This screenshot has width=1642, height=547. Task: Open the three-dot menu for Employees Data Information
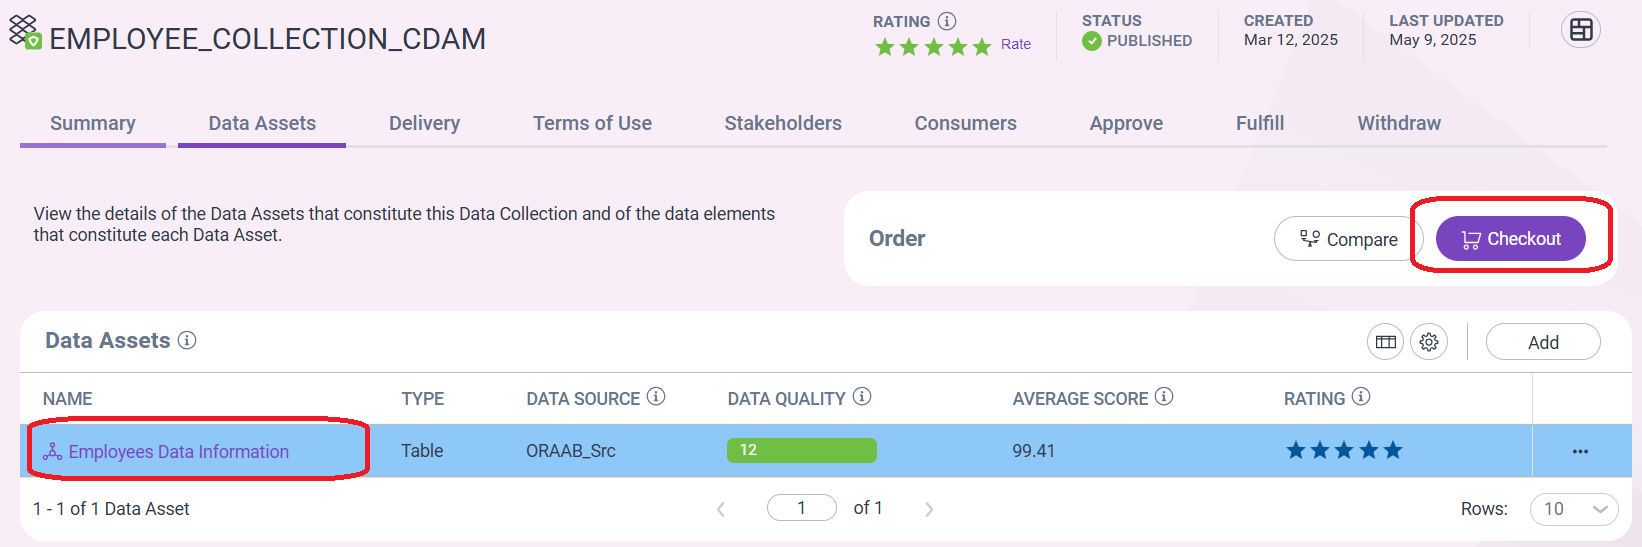click(1580, 451)
